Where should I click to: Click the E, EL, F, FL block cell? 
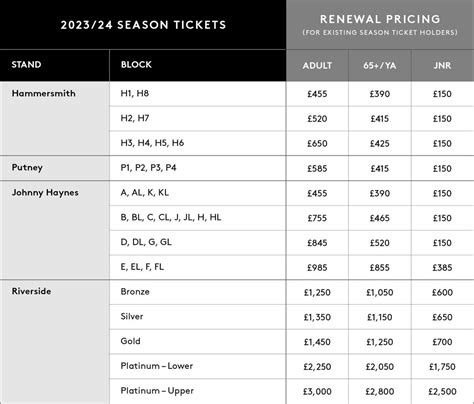198,267
